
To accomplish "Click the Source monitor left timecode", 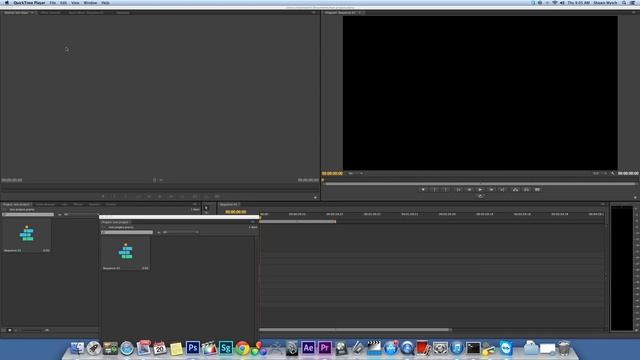I will coord(12,180).
